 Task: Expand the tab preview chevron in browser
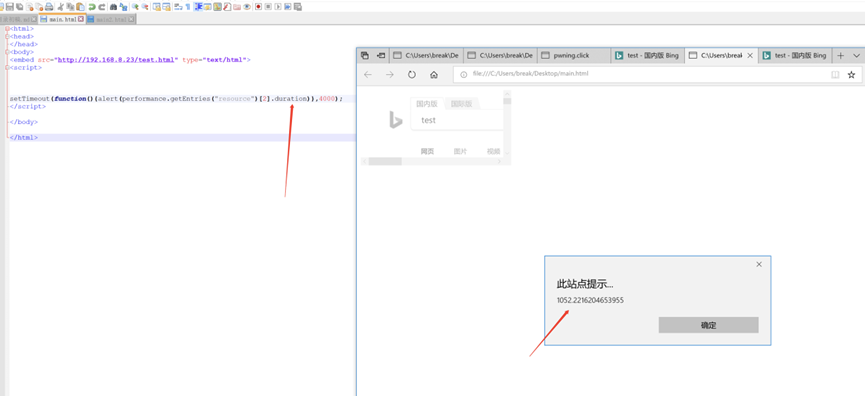pyautogui.click(x=856, y=56)
